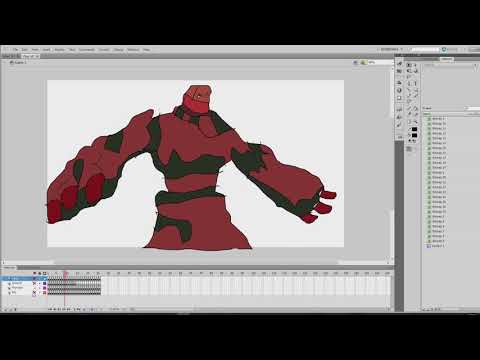
Task: Click the New Layer icon below layer list
Action: pyautogui.click(x=6, y=309)
